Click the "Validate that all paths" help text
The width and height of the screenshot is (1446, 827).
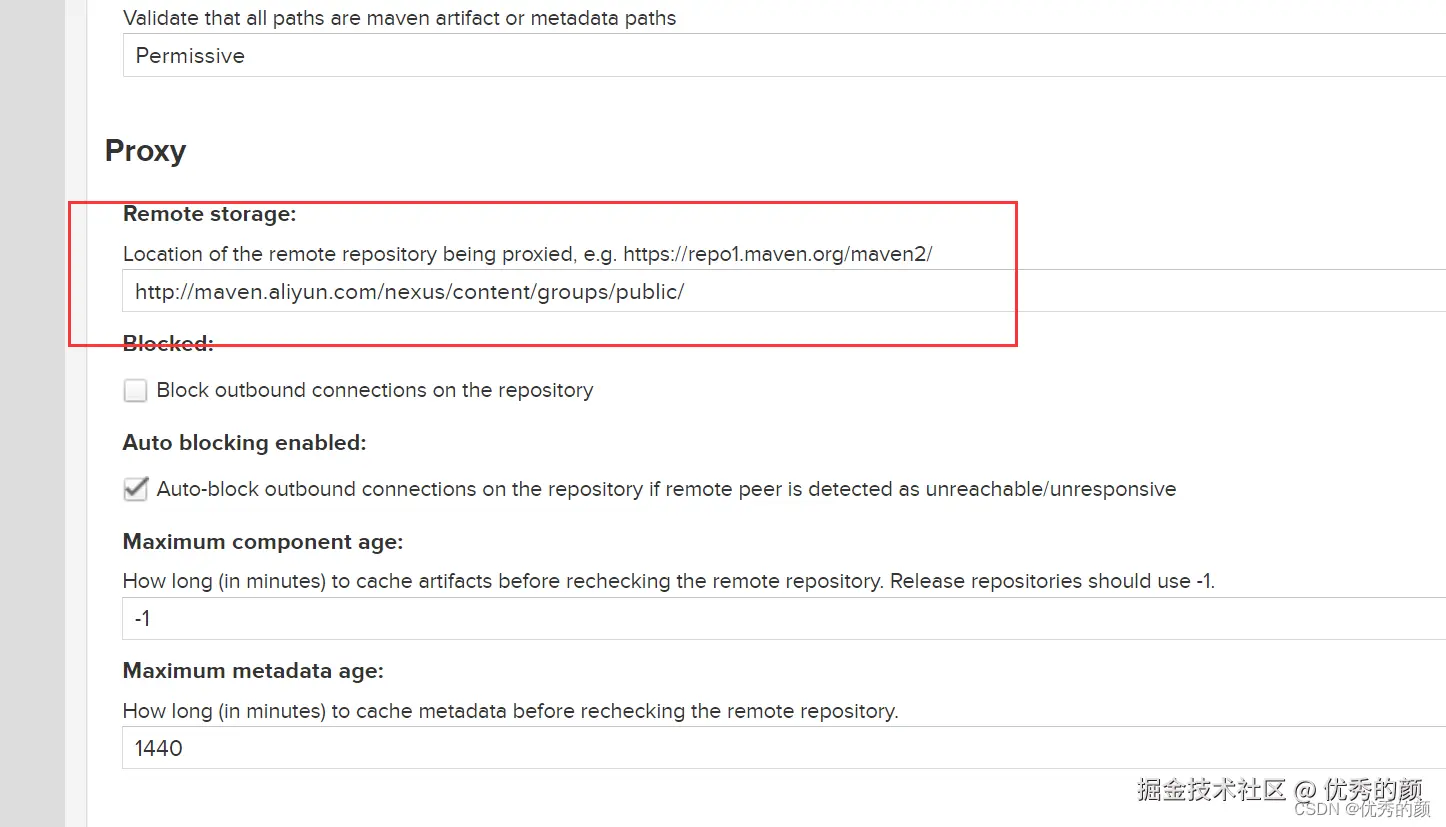[399, 18]
